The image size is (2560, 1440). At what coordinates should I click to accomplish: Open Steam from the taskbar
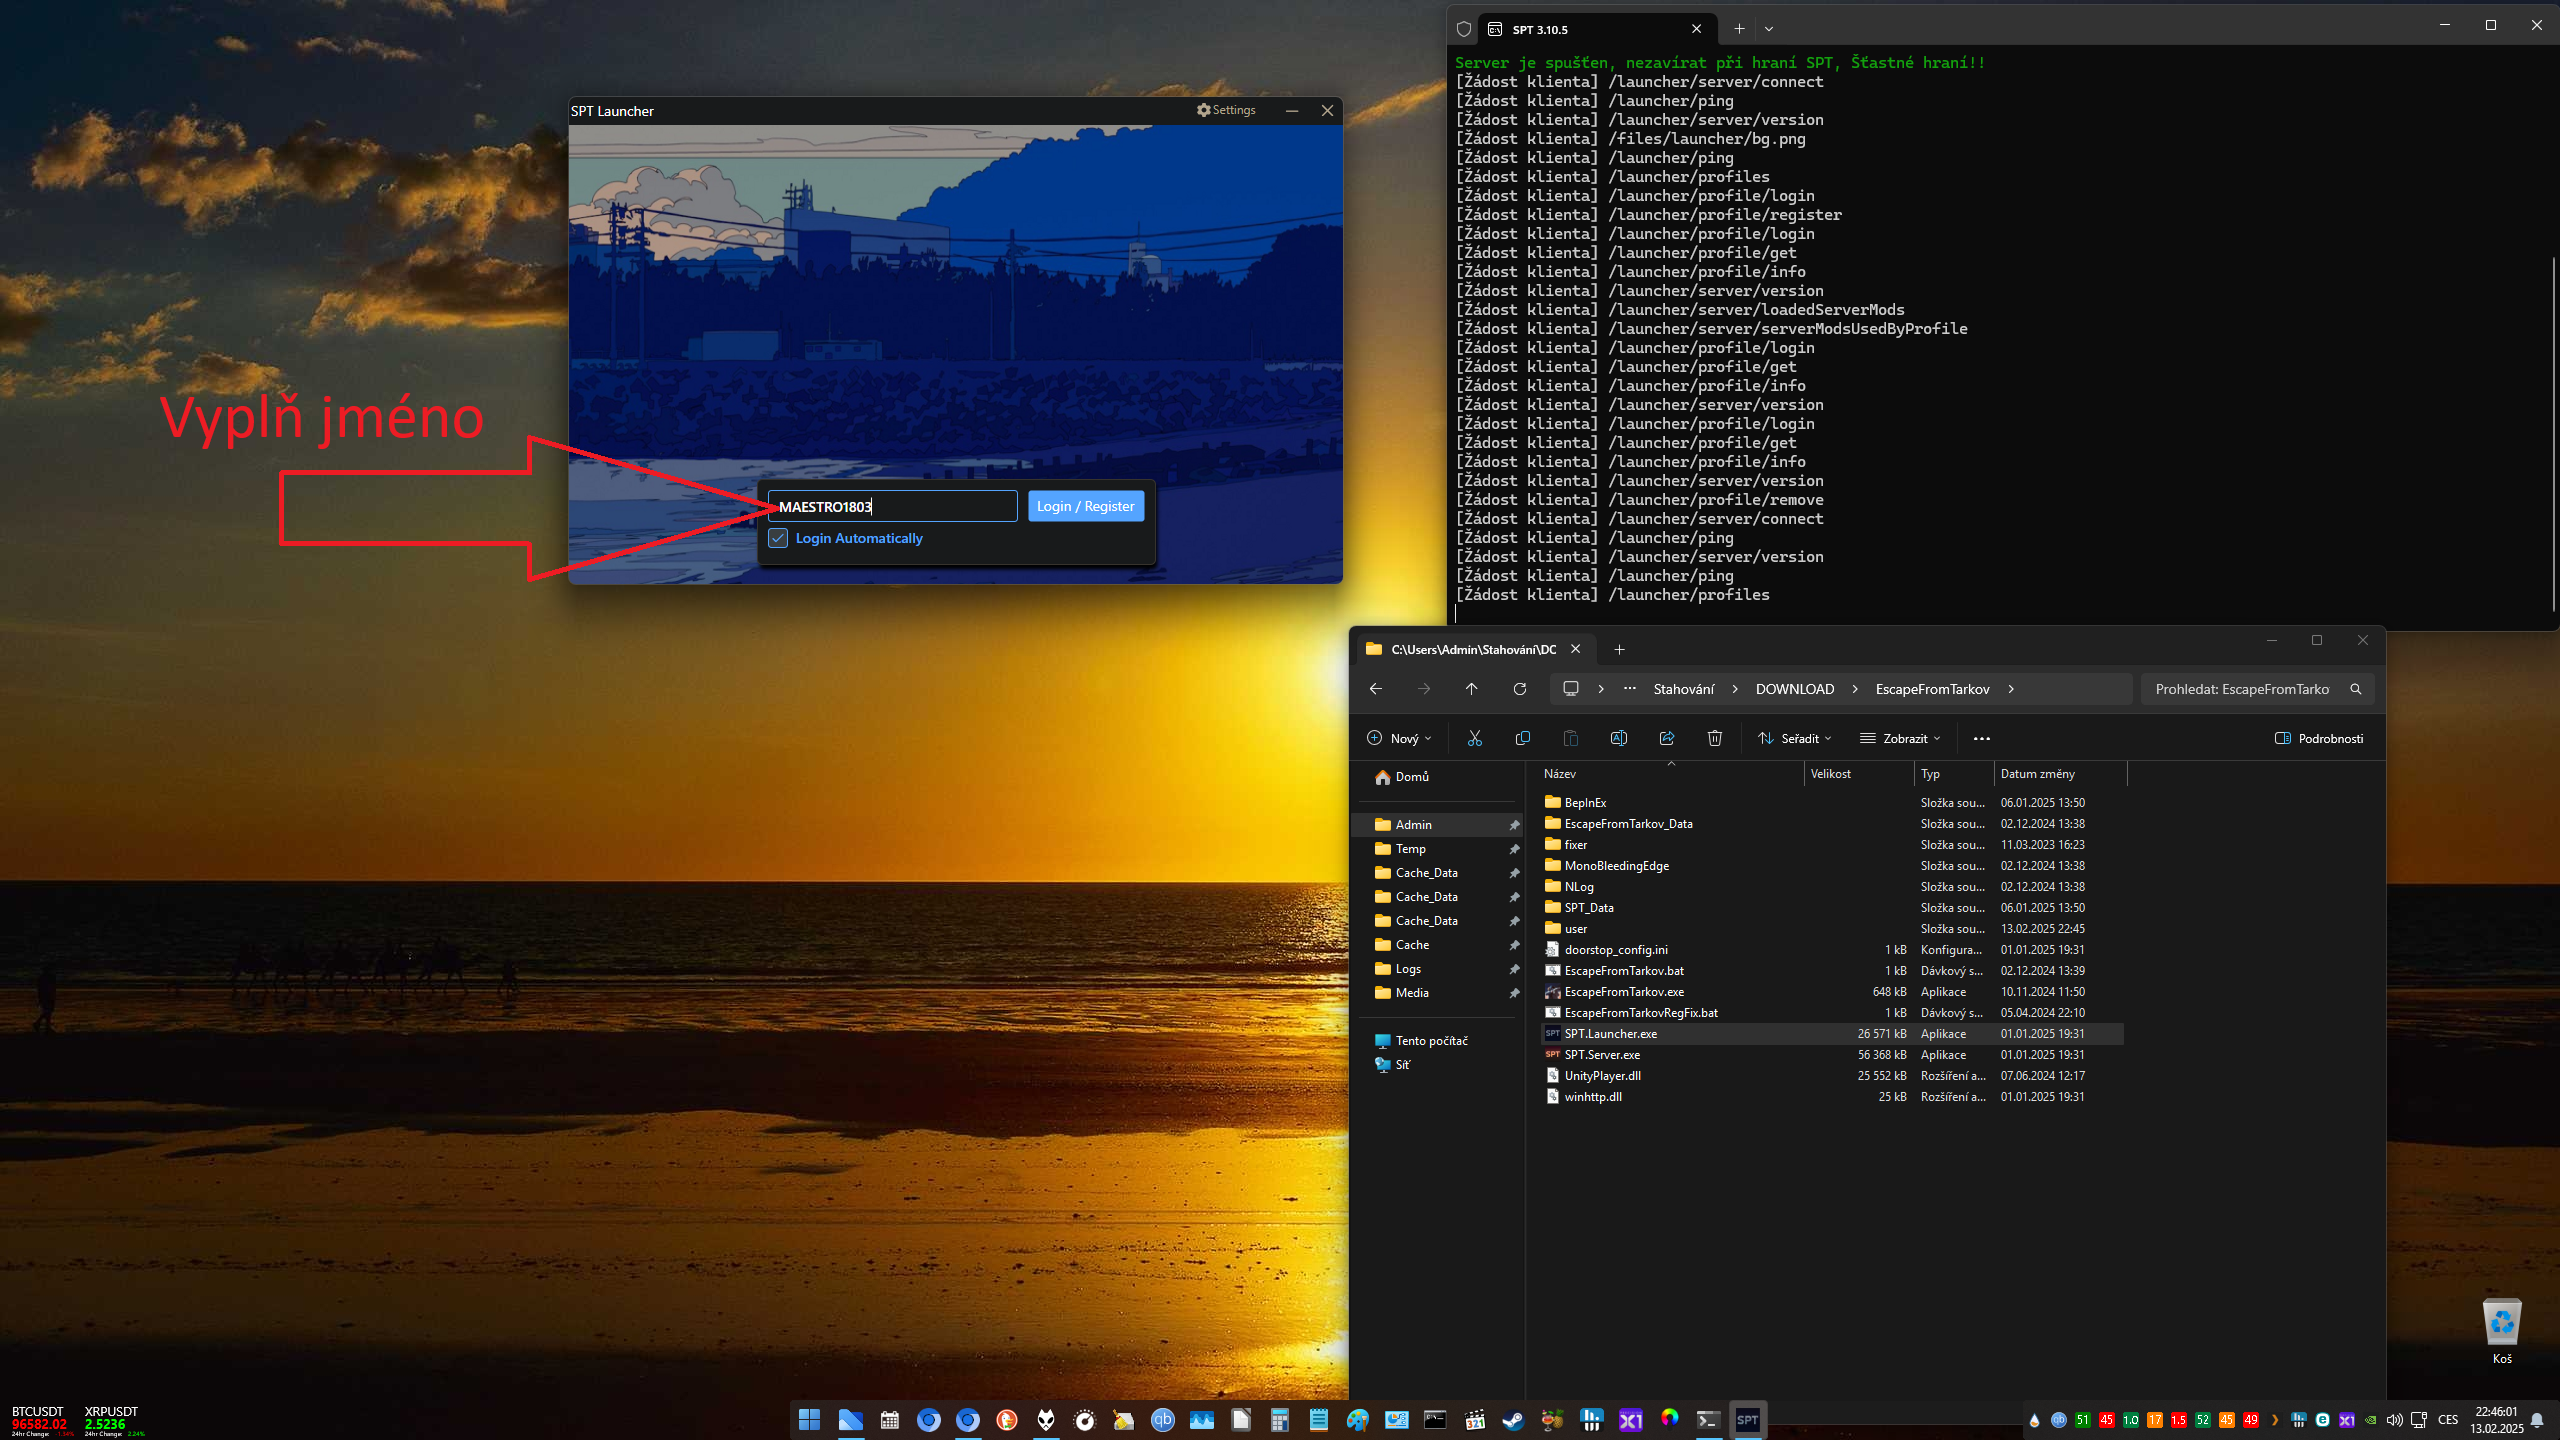[1513, 1420]
